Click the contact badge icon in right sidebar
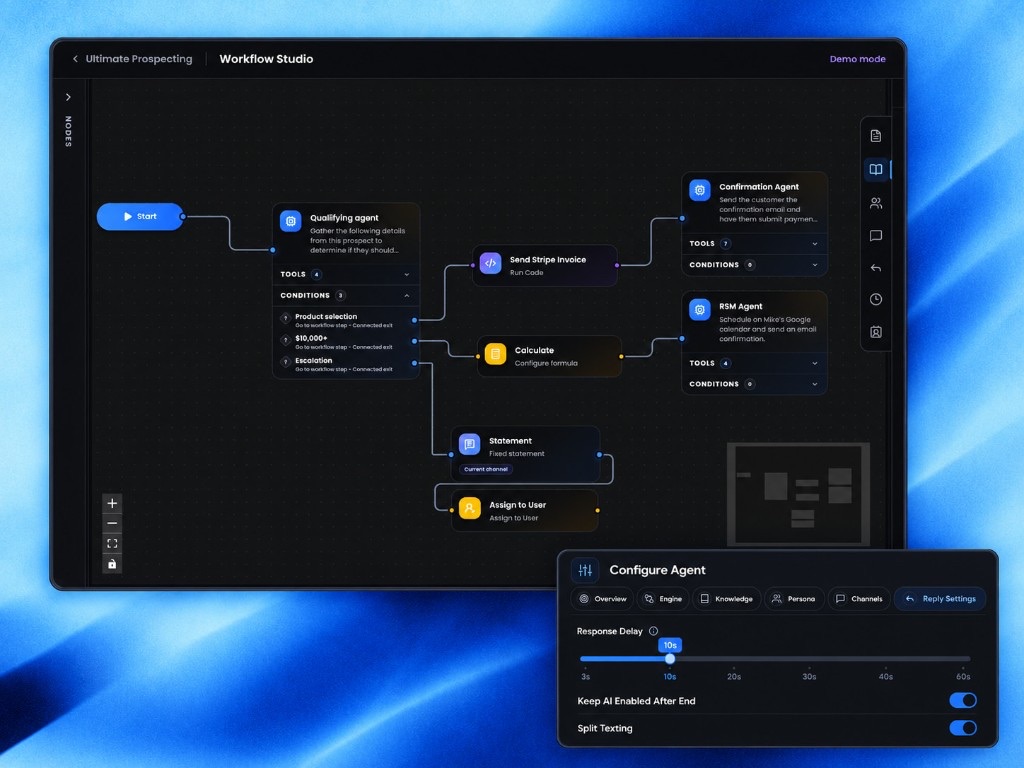1024x768 pixels. pyautogui.click(x=876, y=332)
